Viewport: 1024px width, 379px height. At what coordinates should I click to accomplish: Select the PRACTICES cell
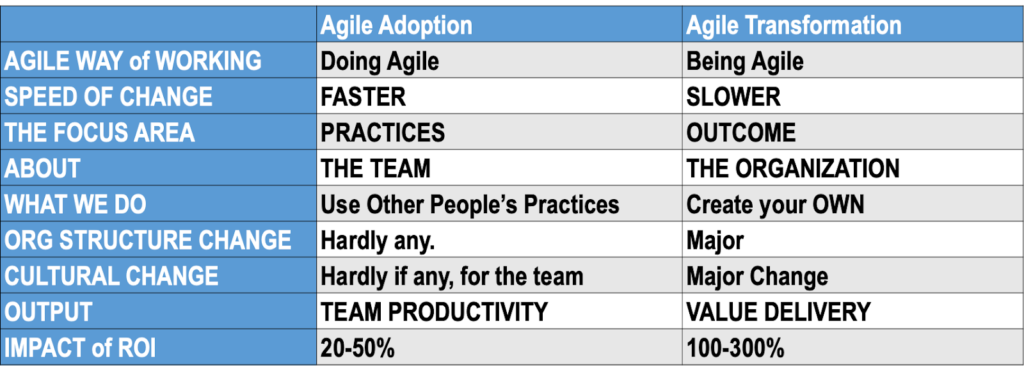[x=499, y=133]
